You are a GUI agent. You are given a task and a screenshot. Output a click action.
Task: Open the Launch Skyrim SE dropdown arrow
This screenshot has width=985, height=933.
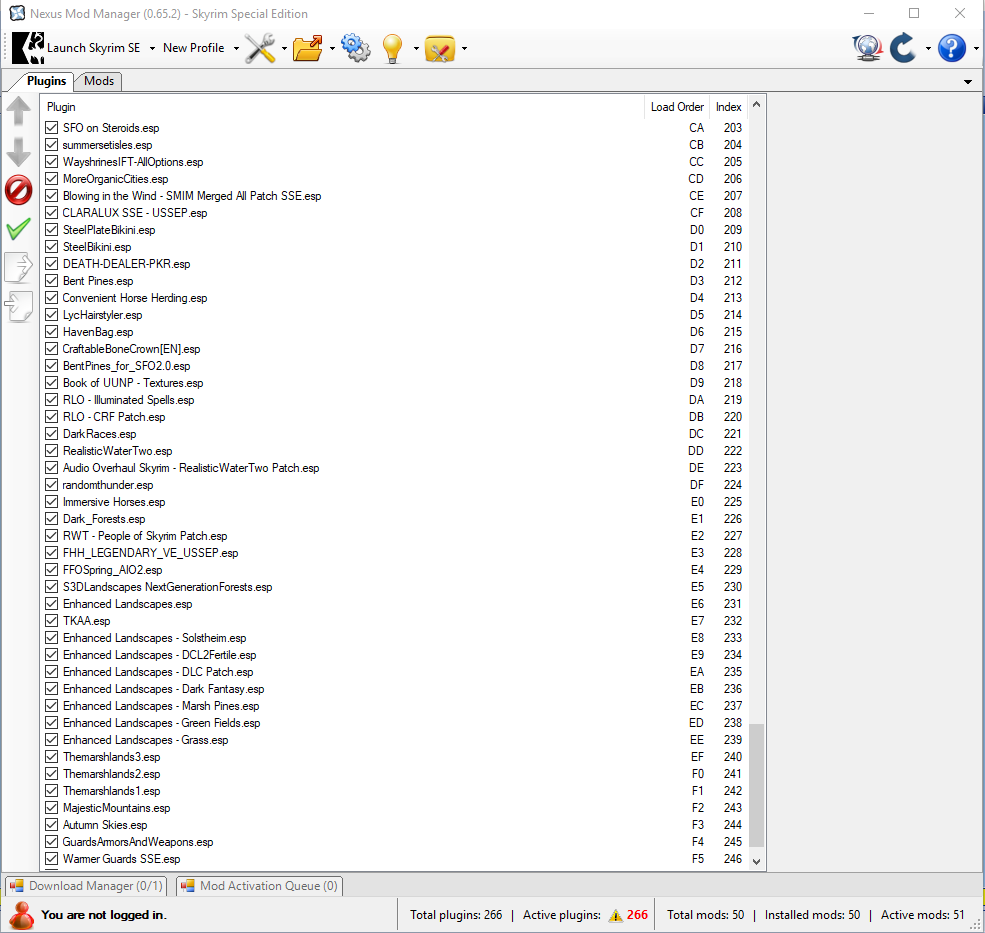tap(151, 48)
